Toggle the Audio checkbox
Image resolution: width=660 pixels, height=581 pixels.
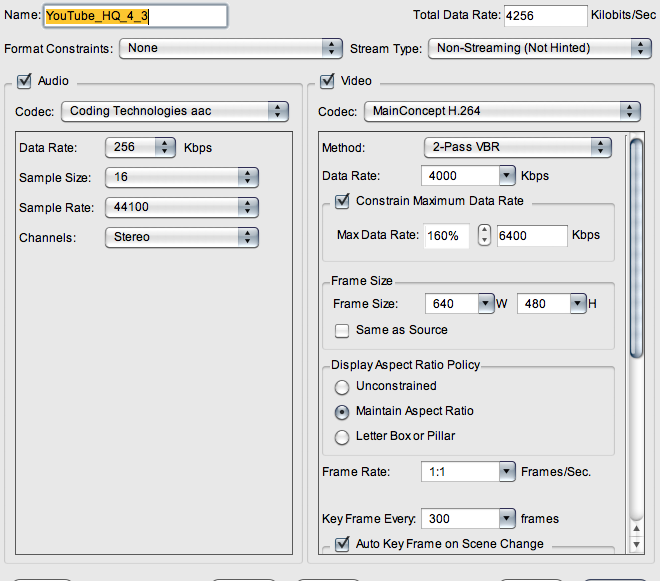click(25, 81)
